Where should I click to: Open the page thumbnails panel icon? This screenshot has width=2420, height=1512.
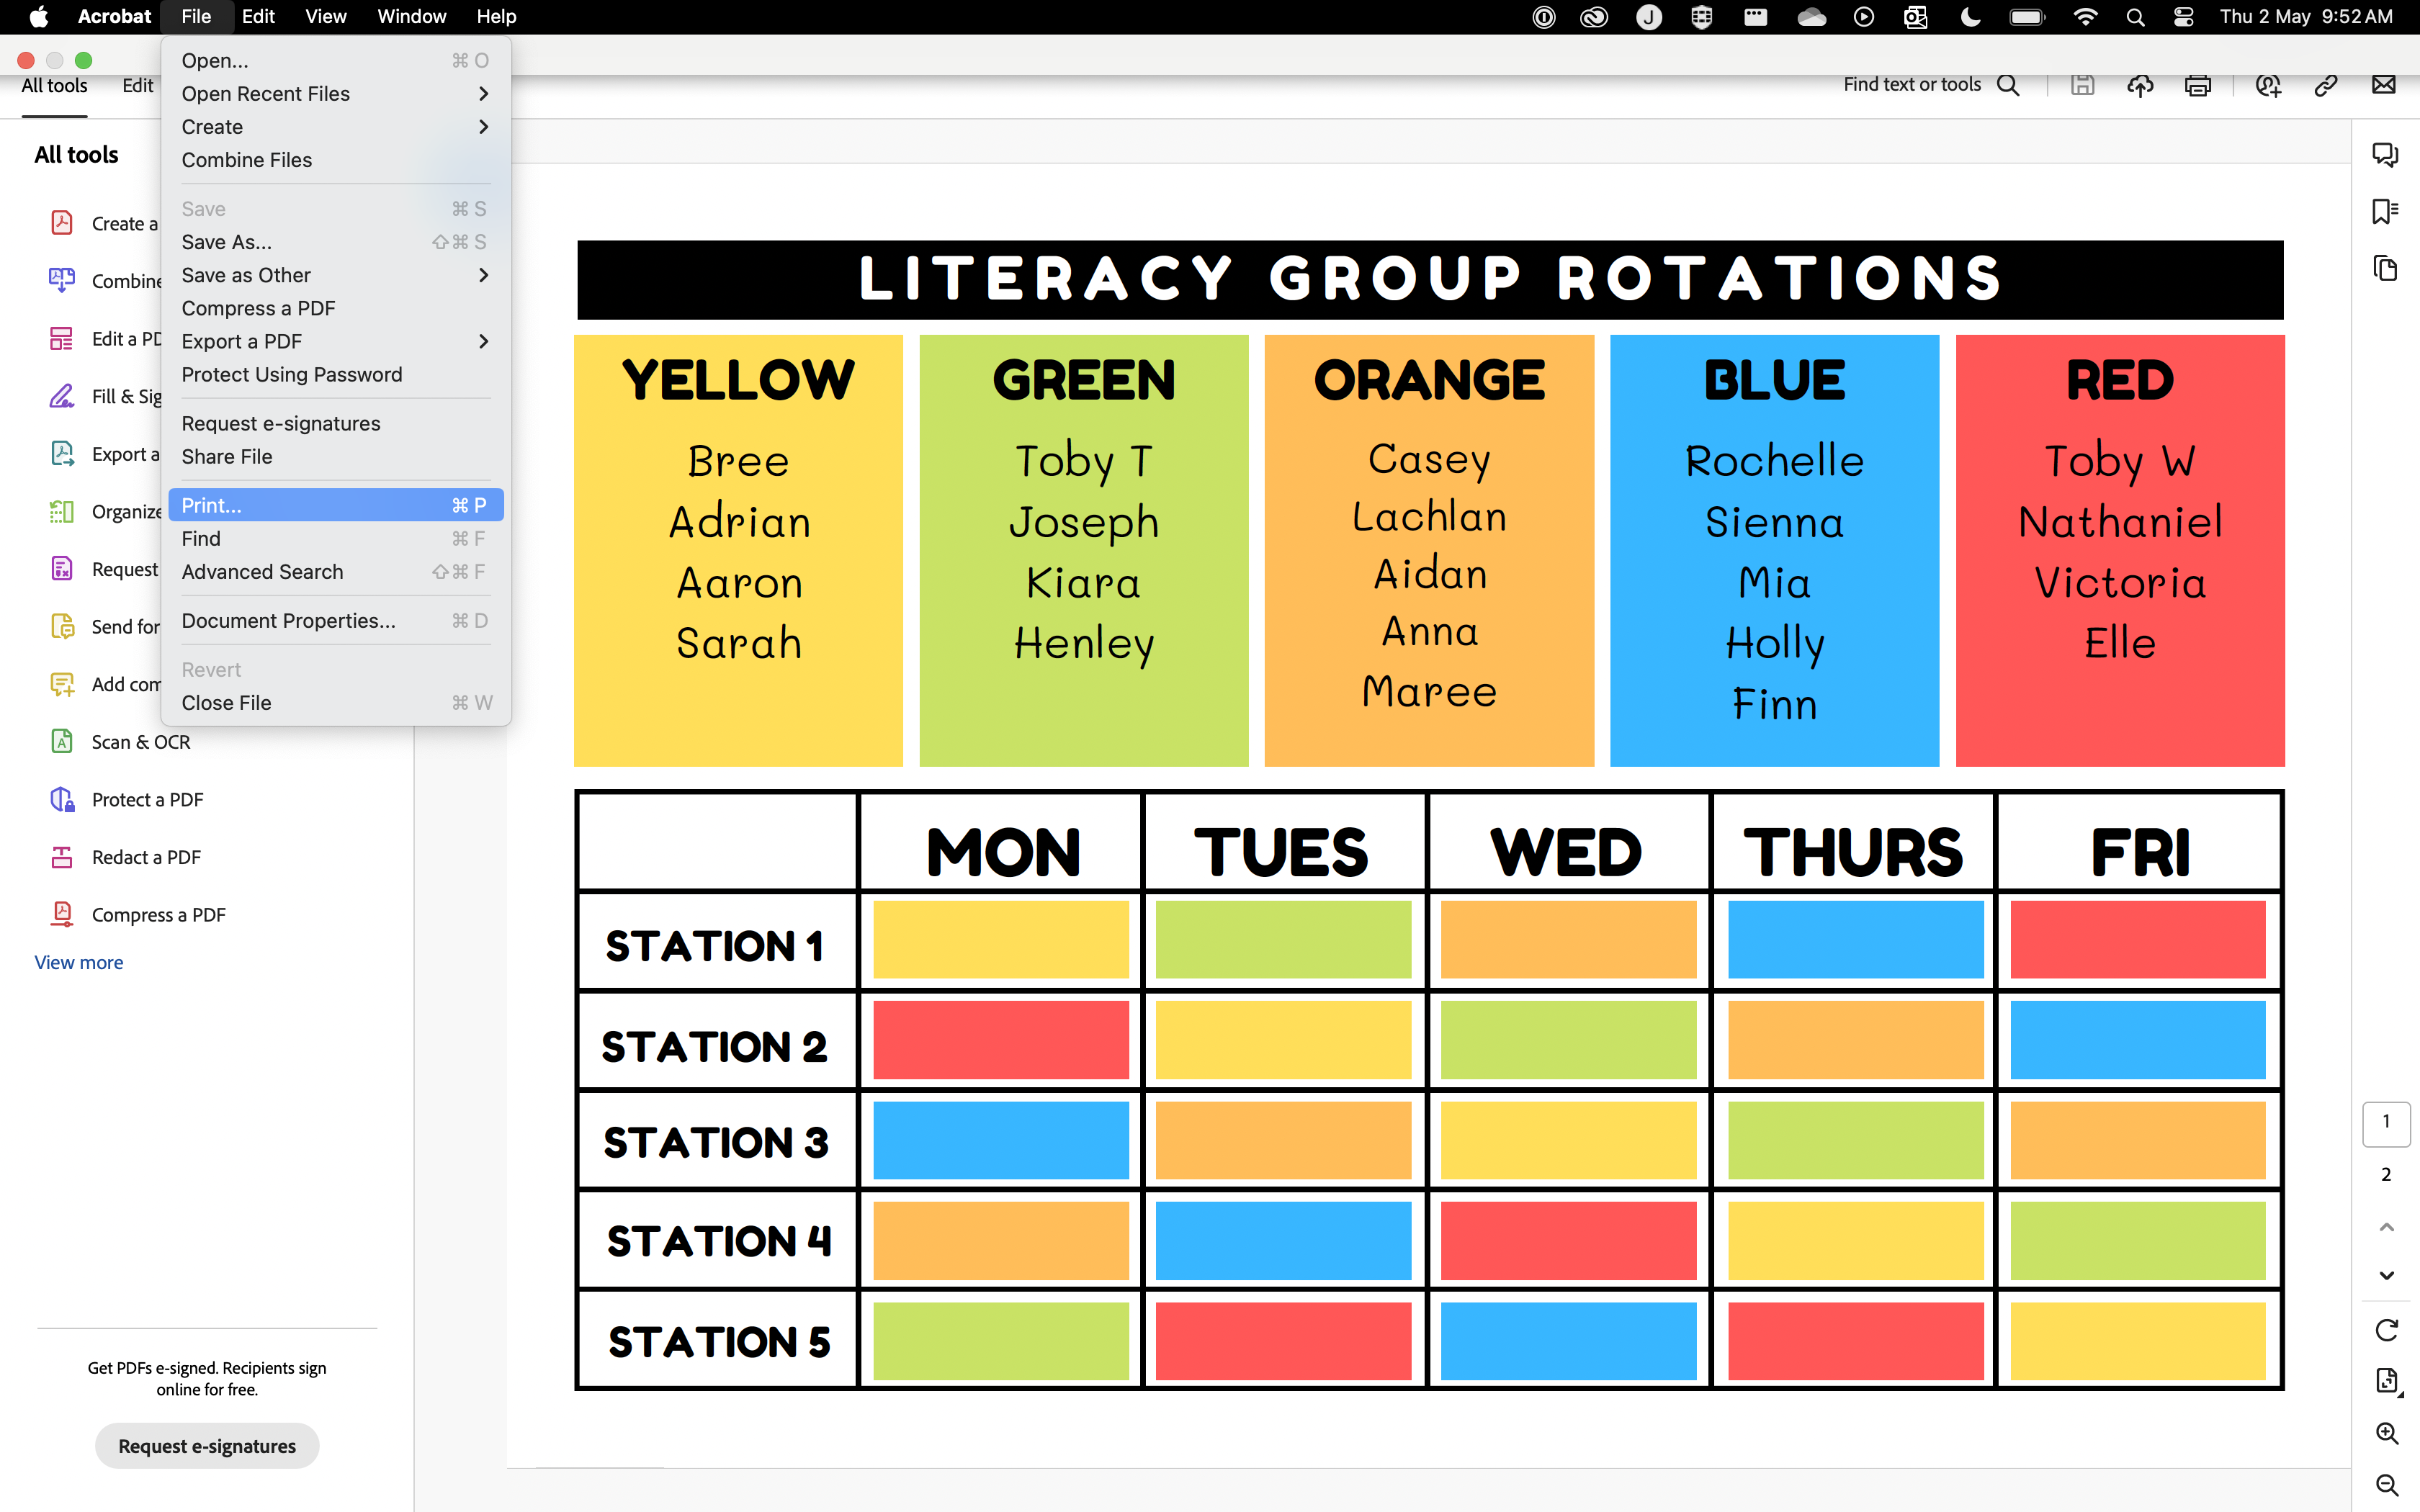[2385, 268]
